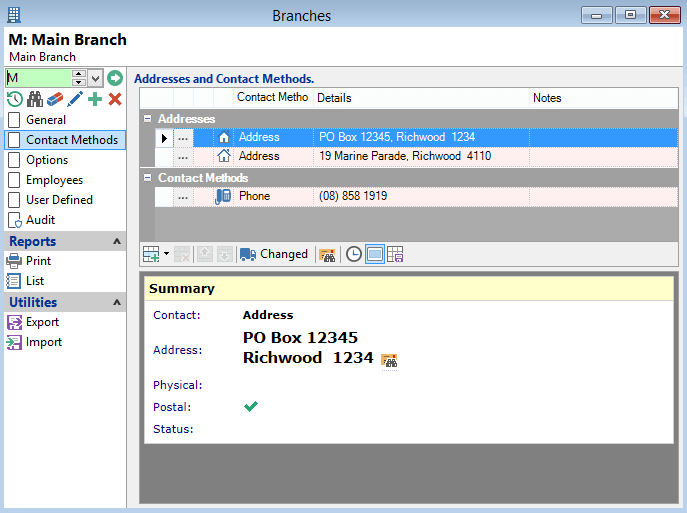Click the phone icon in Phone row
Screen dimensions: 687x513
tap(223, 196)
